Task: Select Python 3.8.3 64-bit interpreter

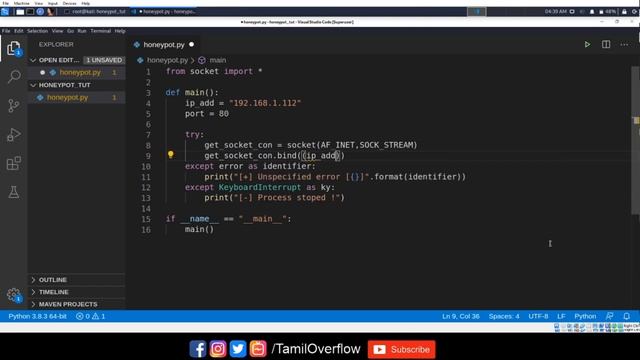Action: coord(38,316)
